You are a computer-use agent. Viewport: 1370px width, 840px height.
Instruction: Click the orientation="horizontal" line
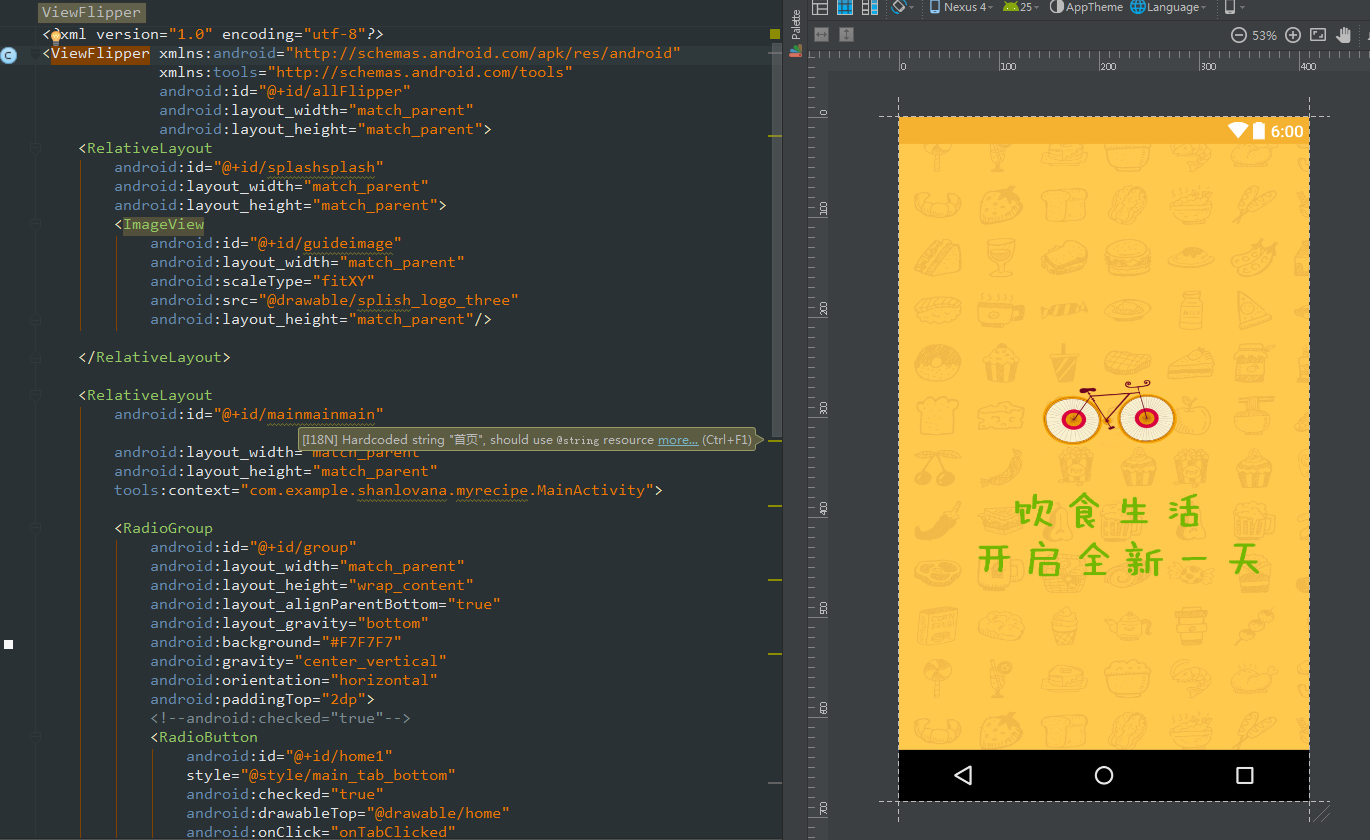point(294,680)
